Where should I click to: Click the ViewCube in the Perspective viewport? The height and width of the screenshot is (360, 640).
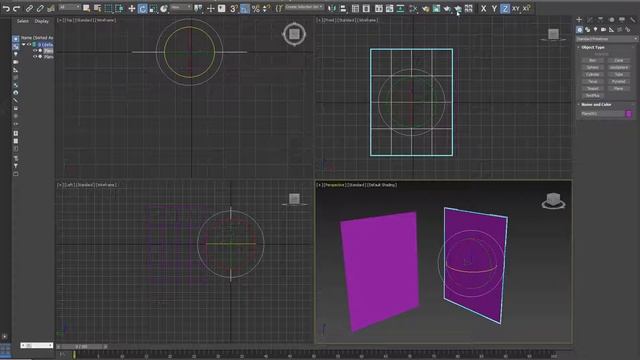point(553,200)
